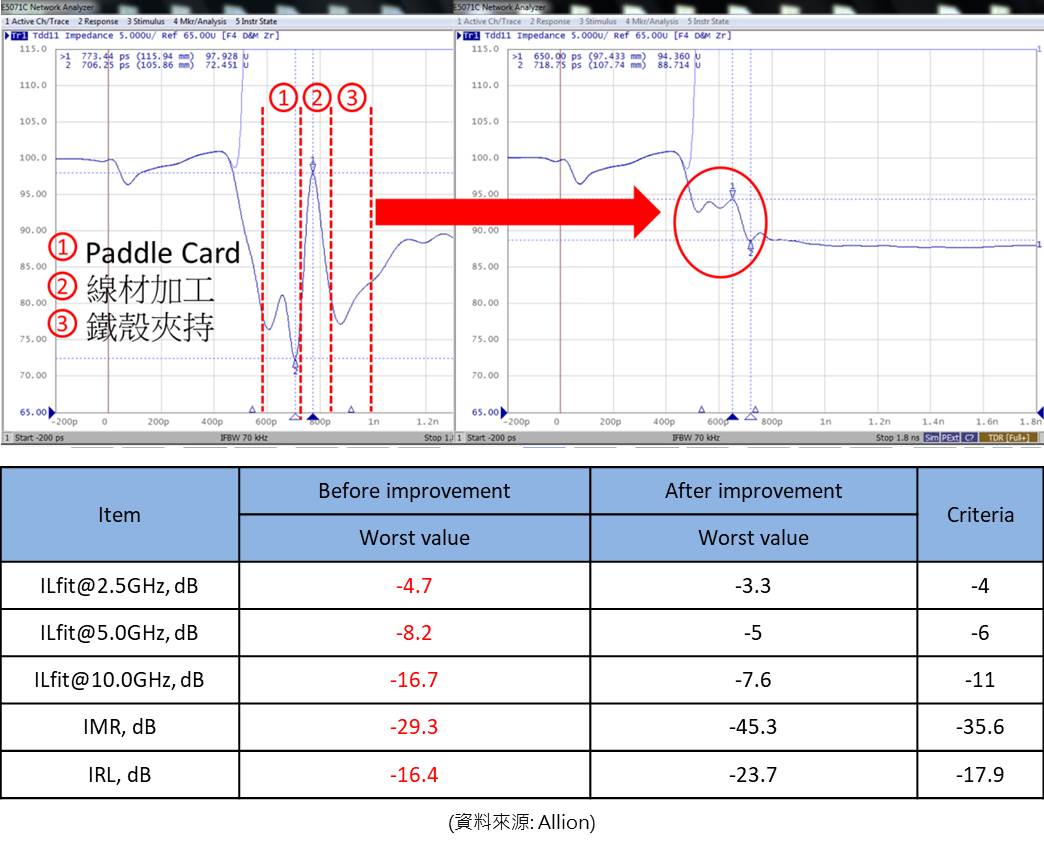Image resolution: width=1044 pixels, height=845 pixels.
Task: Open the '4 Mkr/Analysis' menu in right analyzer
Action: pos(652,21)
